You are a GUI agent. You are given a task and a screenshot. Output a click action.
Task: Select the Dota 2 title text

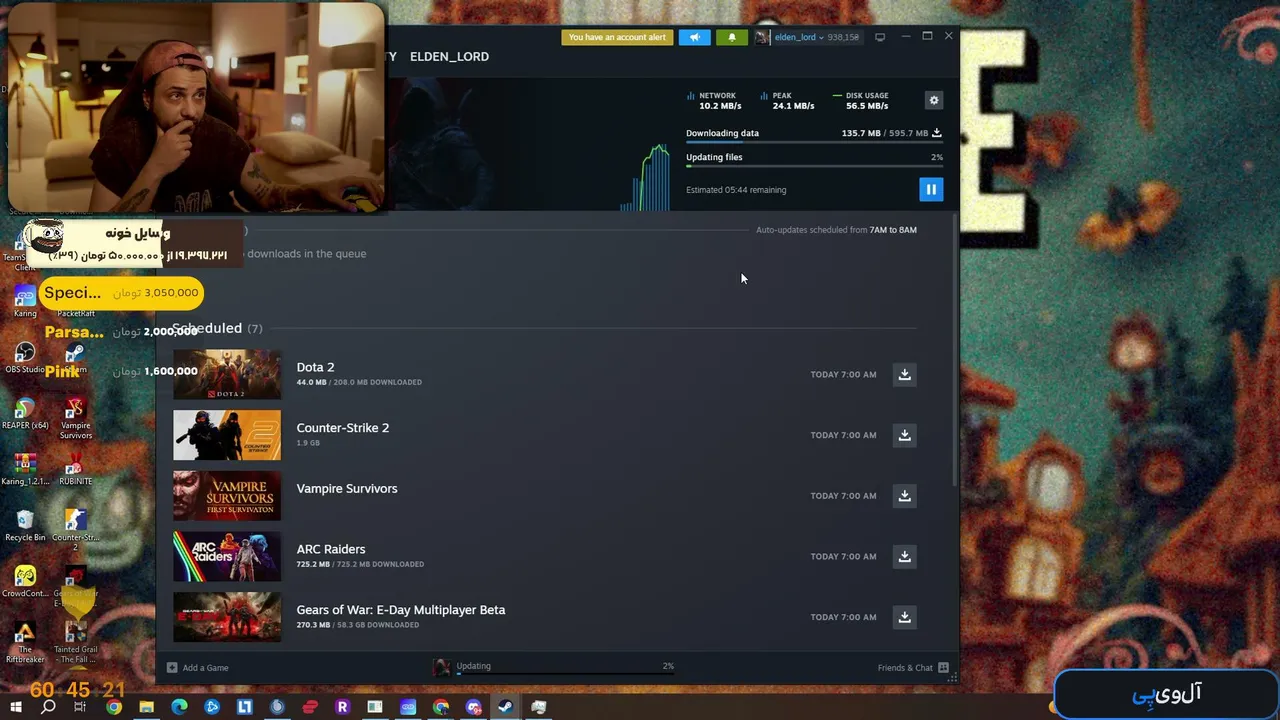[315, 367]
